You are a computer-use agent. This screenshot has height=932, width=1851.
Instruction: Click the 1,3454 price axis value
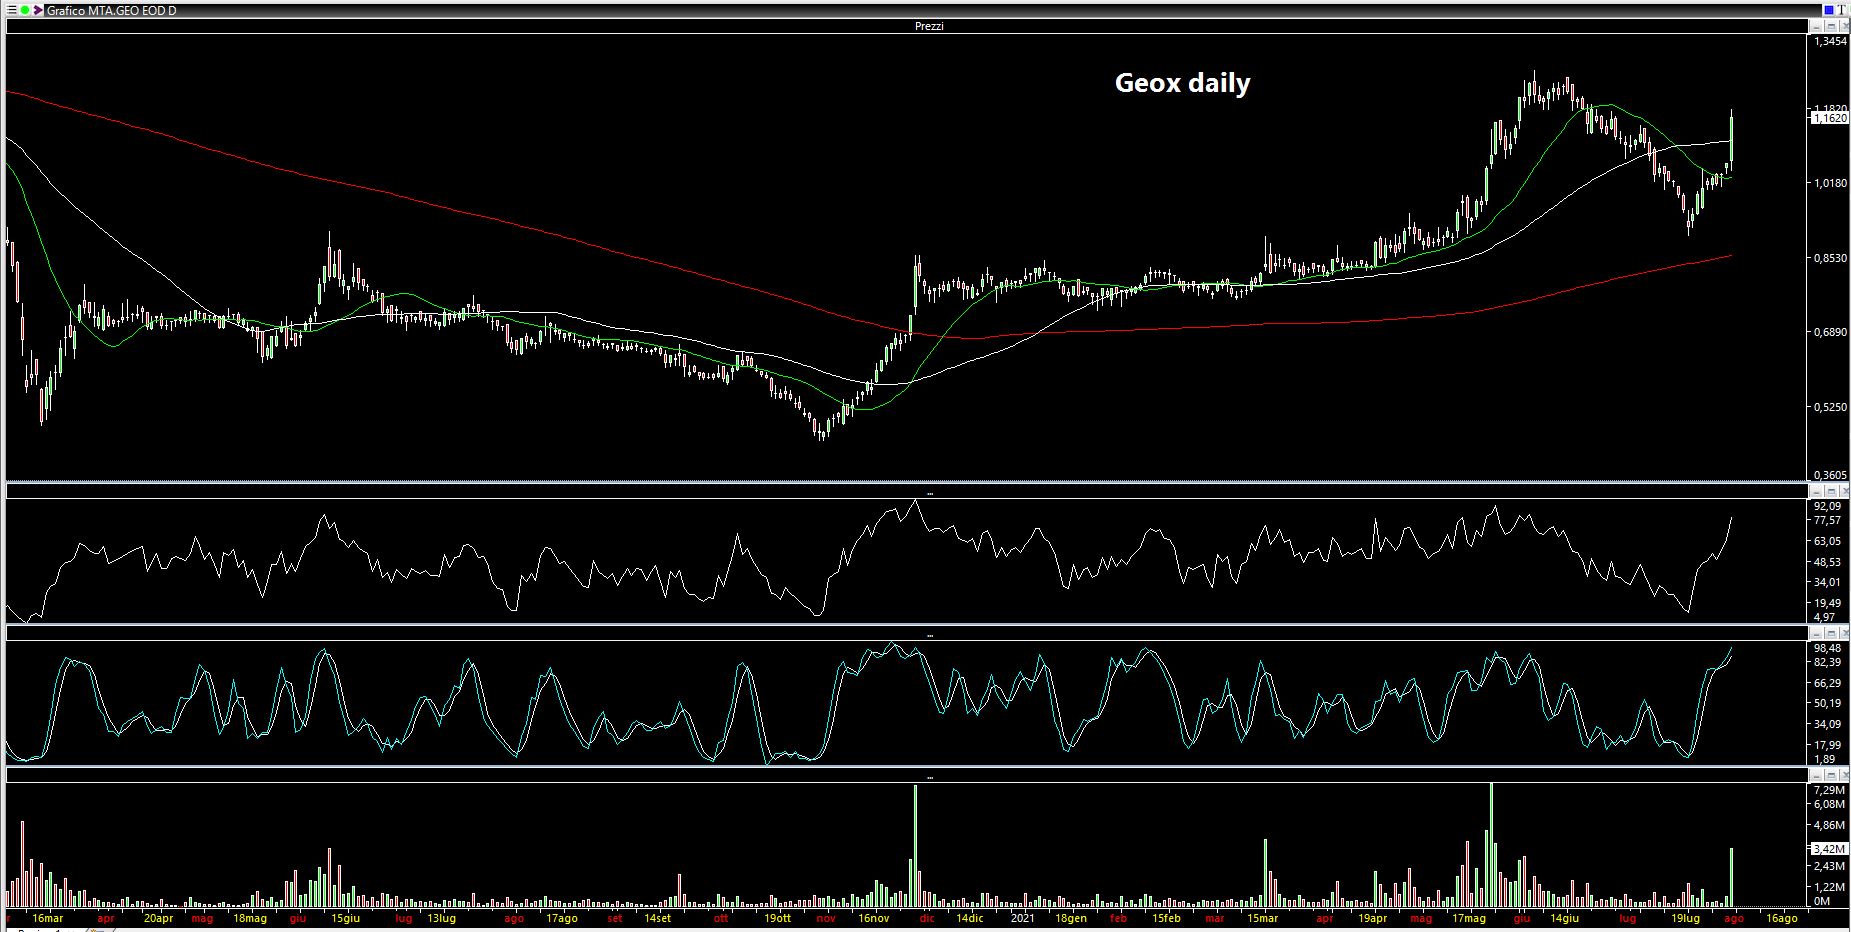[x=1830, y=41]
